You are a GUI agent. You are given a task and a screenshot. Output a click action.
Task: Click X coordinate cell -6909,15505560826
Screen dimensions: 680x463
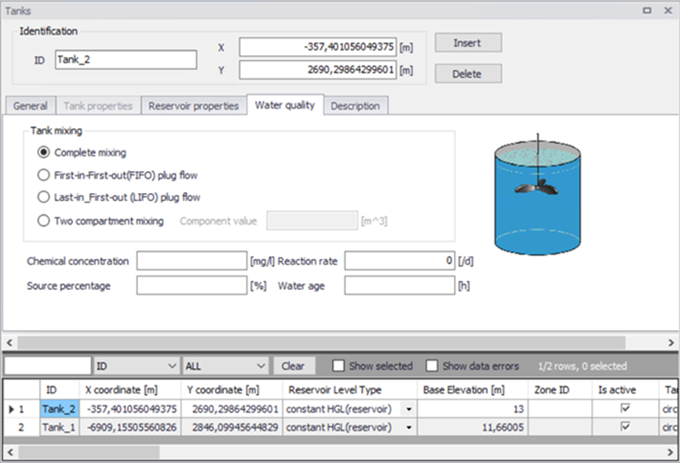[x=130, y=427]
